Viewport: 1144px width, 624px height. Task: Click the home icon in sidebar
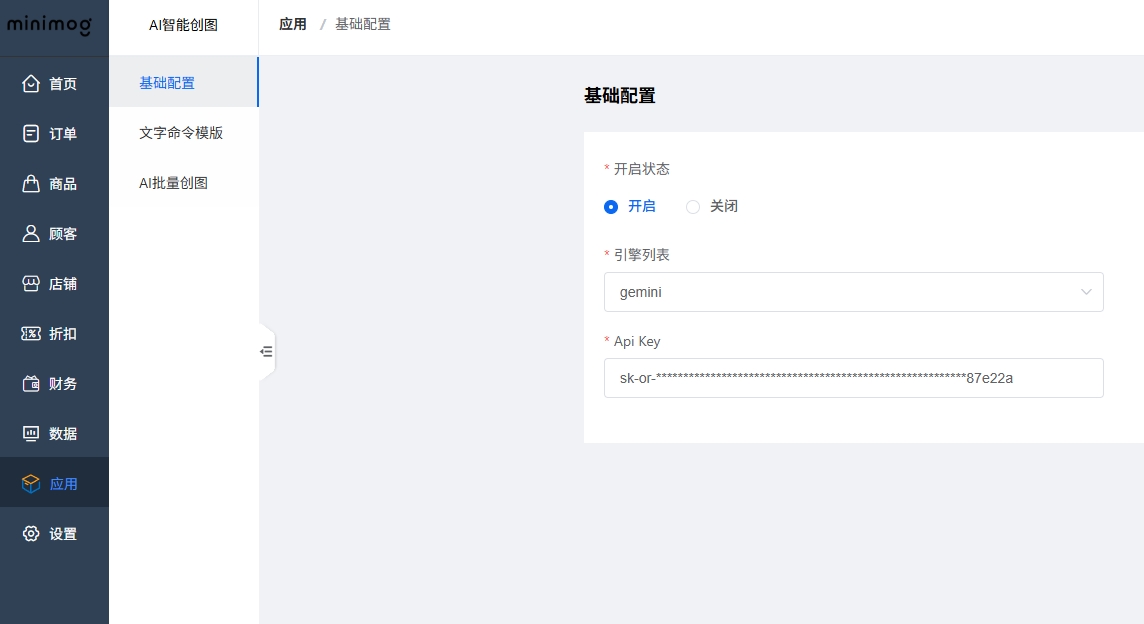pyautogui.click(x=31, y=84)
